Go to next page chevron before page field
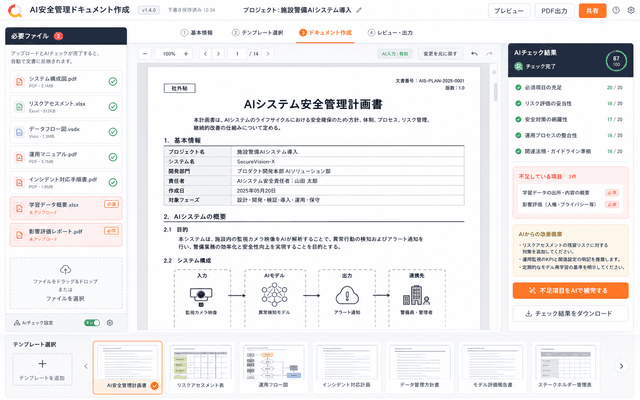 tap(218, 53)
